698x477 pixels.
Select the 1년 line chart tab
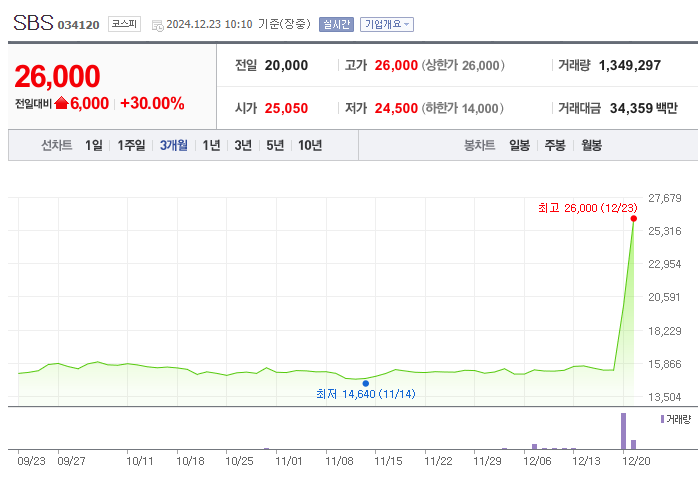(211, 145)
